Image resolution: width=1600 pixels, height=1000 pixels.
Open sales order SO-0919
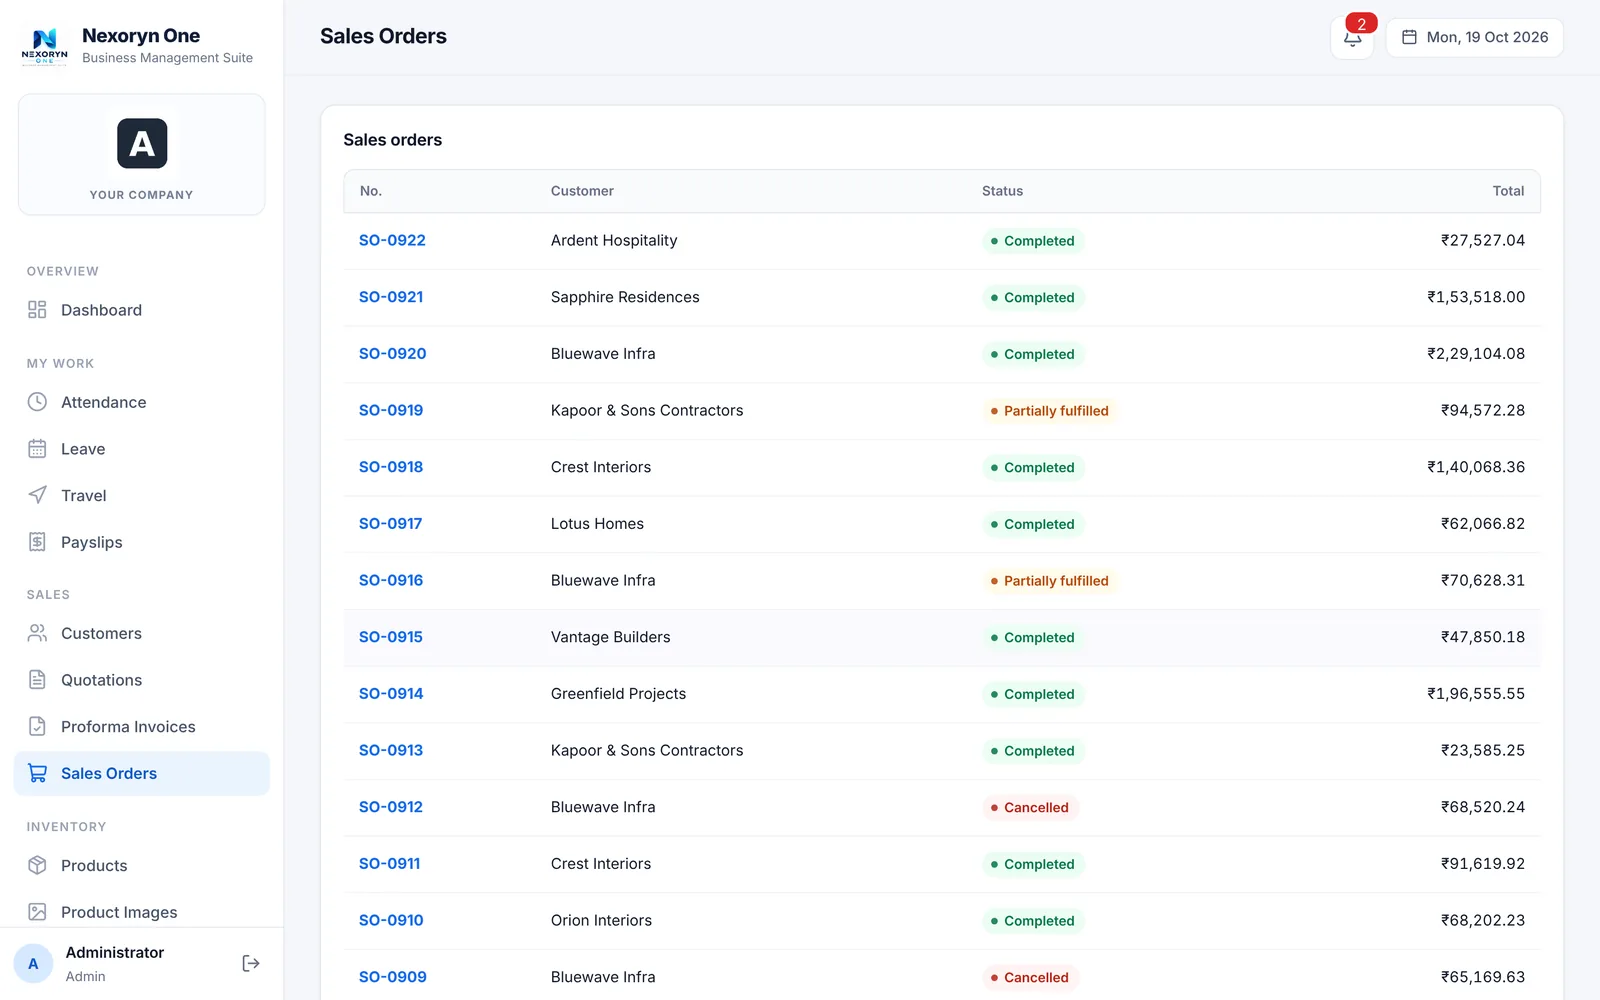tap(391, 410)
